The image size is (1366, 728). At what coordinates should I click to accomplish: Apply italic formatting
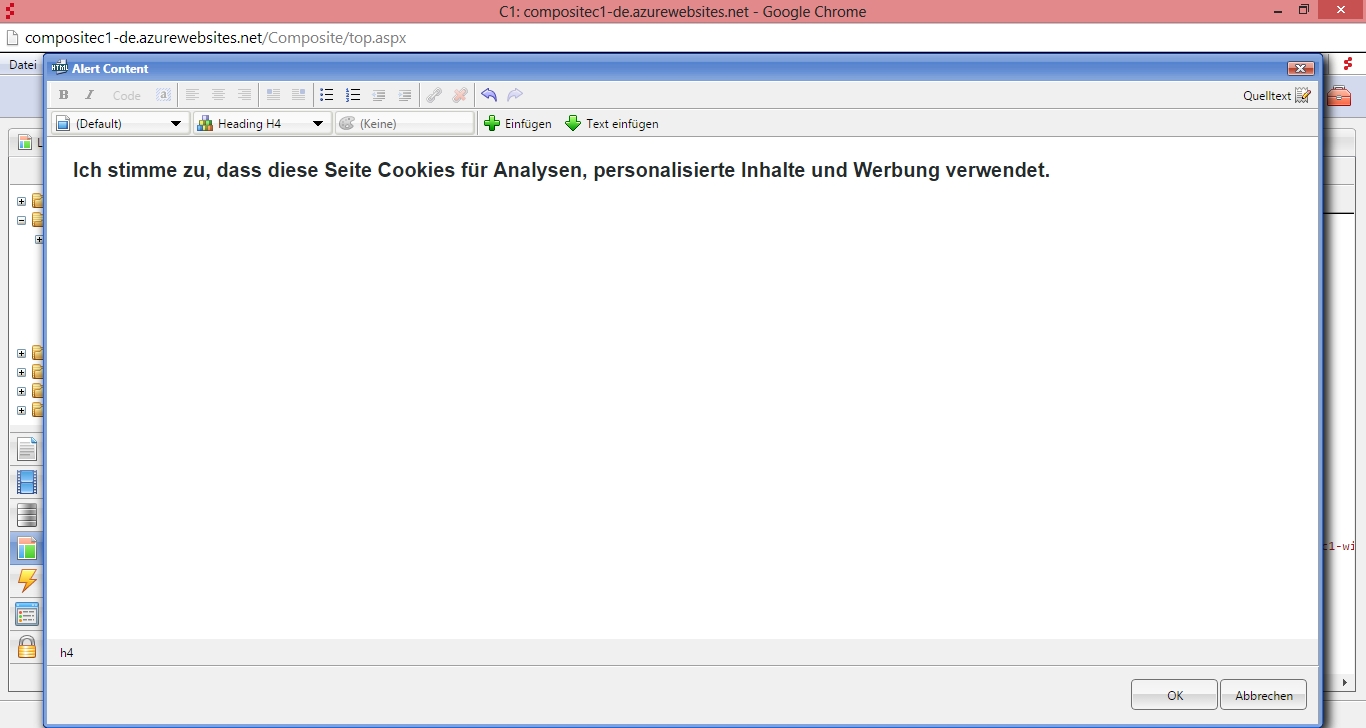(89, 95)
